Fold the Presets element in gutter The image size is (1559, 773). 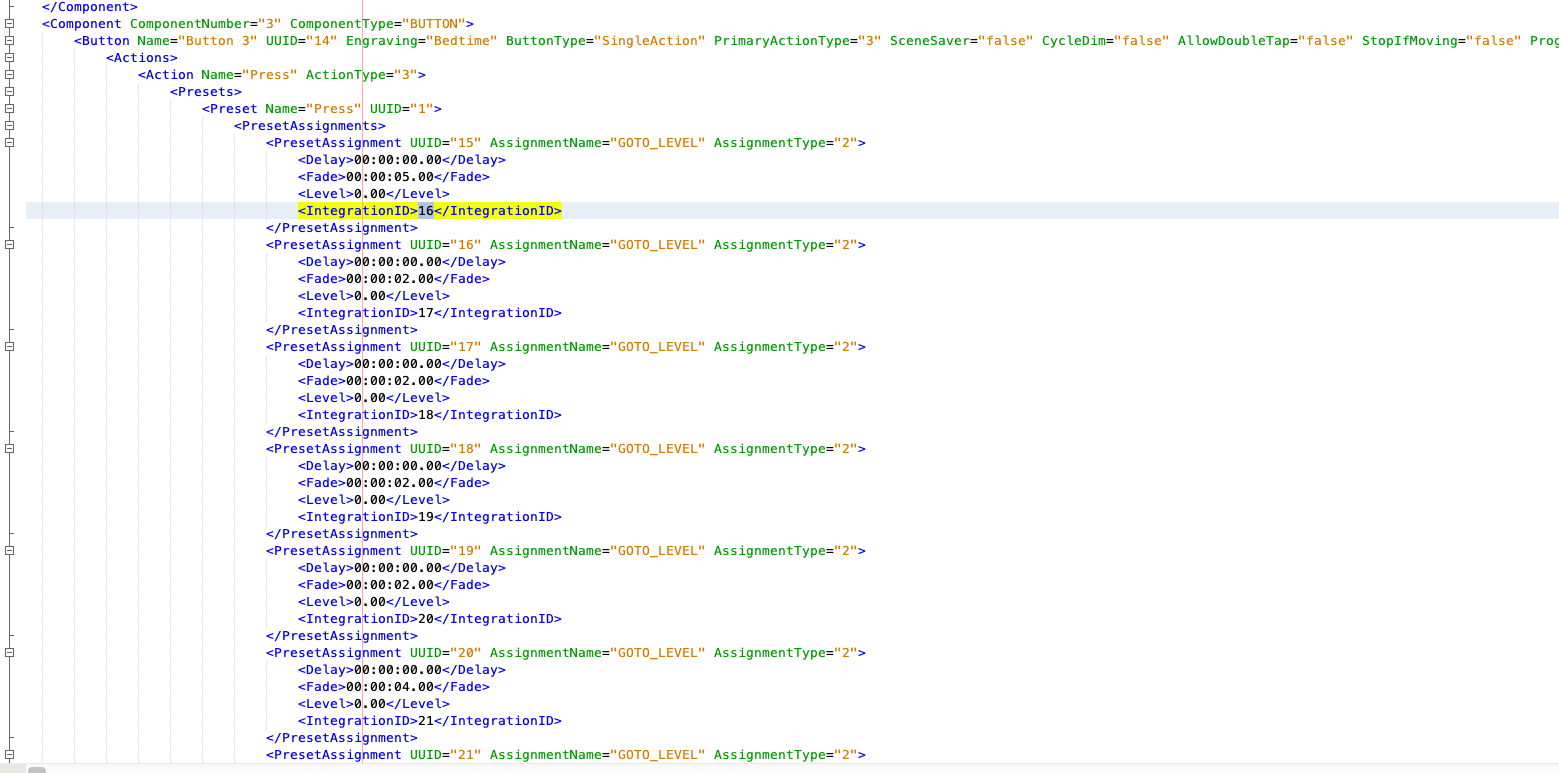coord(9,92)
